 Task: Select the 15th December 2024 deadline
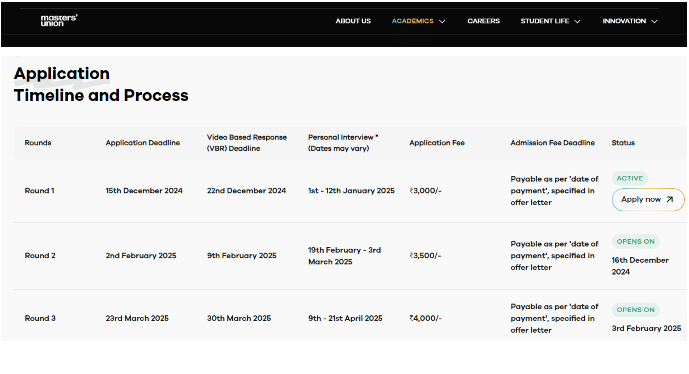point(144,191)
